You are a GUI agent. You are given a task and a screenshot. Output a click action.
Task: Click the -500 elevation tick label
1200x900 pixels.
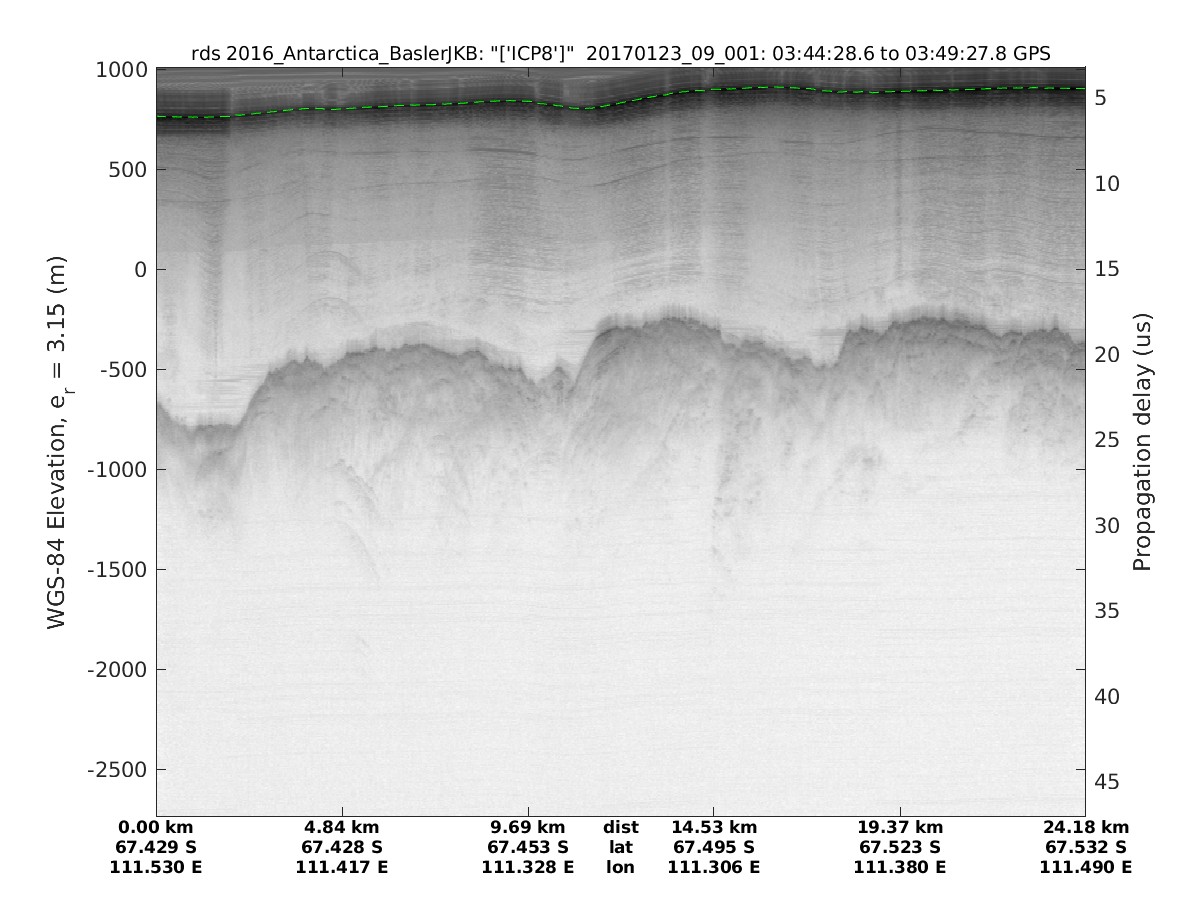[x=121, y=370]
